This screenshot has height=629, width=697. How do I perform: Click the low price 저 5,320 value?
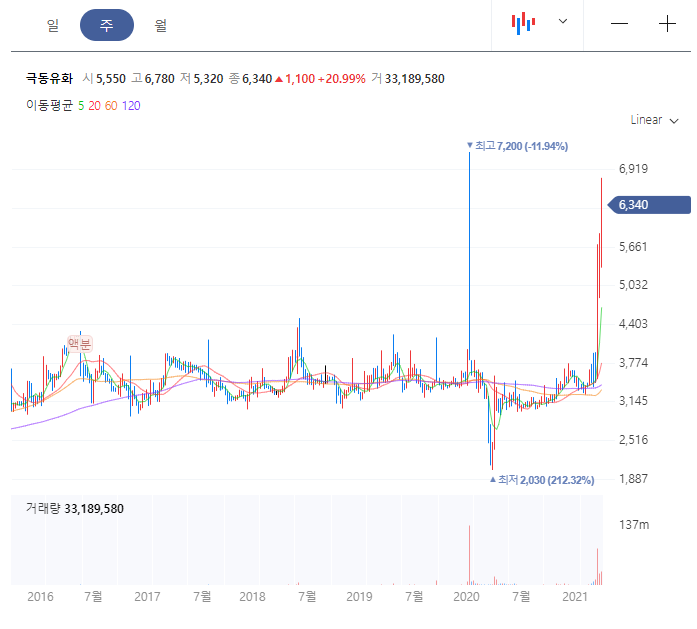point(201,79)
